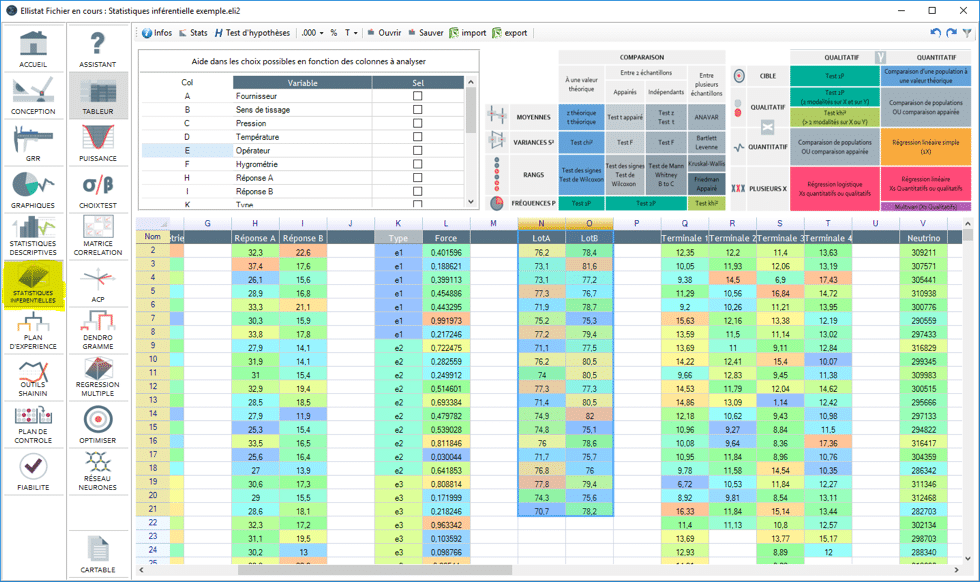Switch to the Tableur view
The height and width of the screenshot is (582, 980).
[x=98, y=96]
